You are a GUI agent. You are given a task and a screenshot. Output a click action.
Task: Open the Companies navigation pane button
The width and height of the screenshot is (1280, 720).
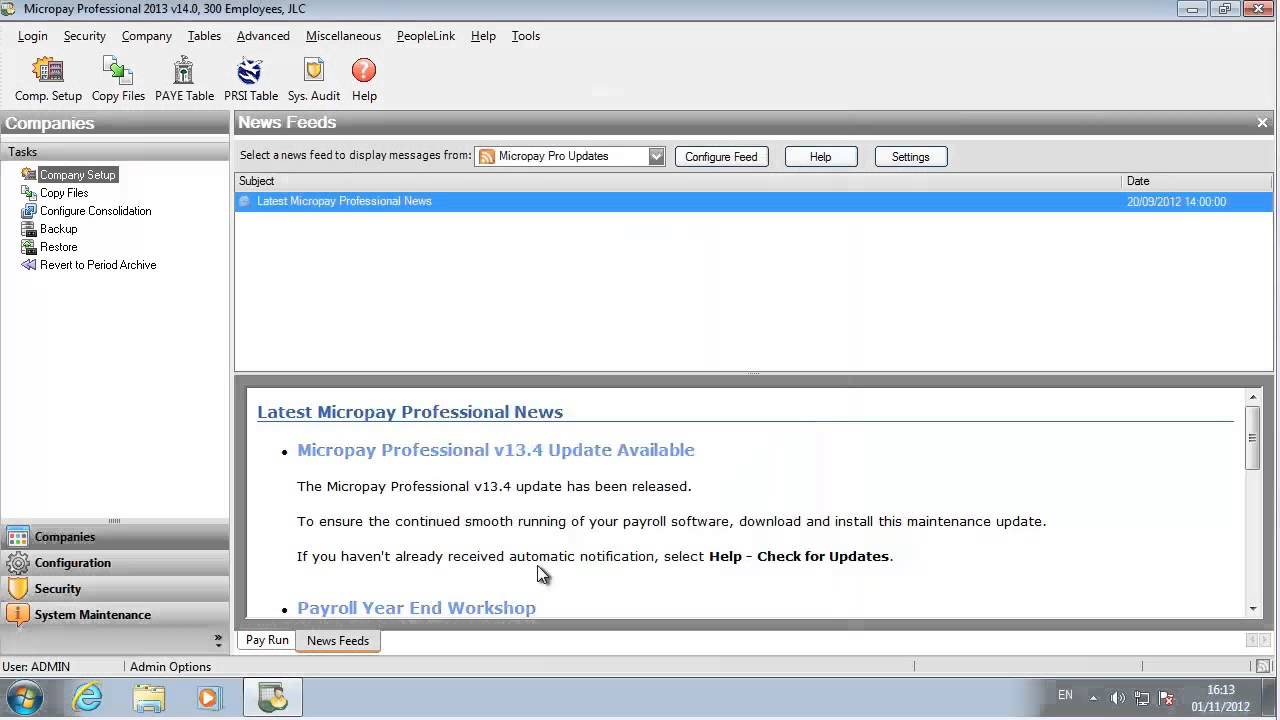coord(114,537)
